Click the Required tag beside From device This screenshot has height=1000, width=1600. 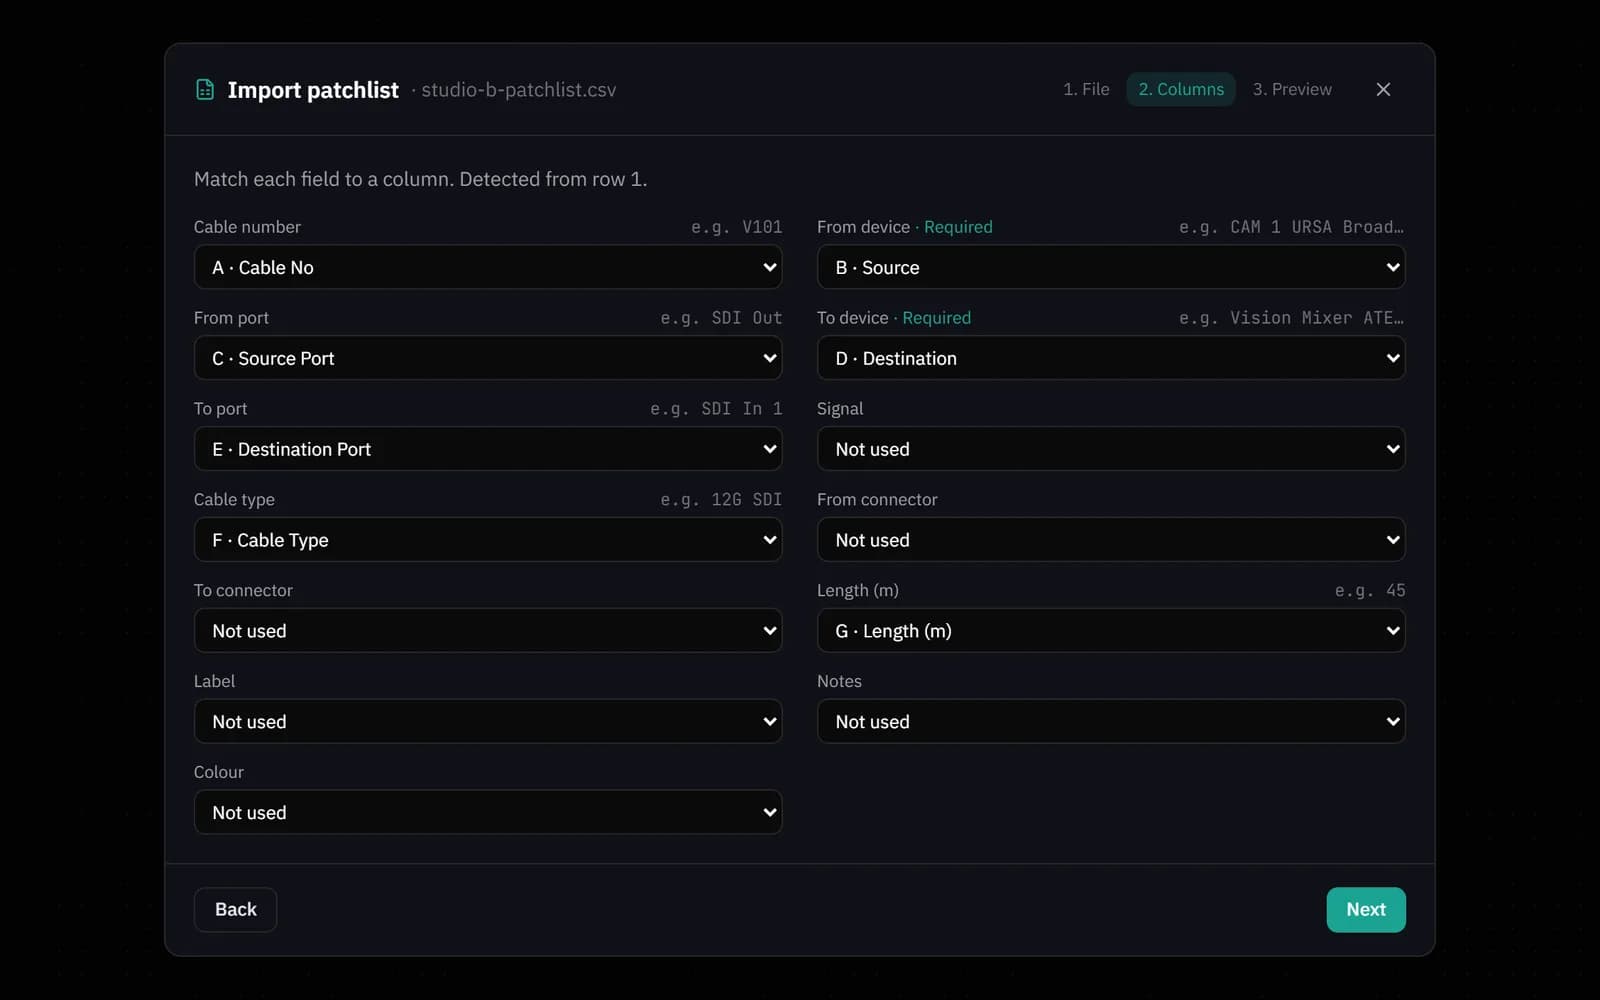pos(958,227)
